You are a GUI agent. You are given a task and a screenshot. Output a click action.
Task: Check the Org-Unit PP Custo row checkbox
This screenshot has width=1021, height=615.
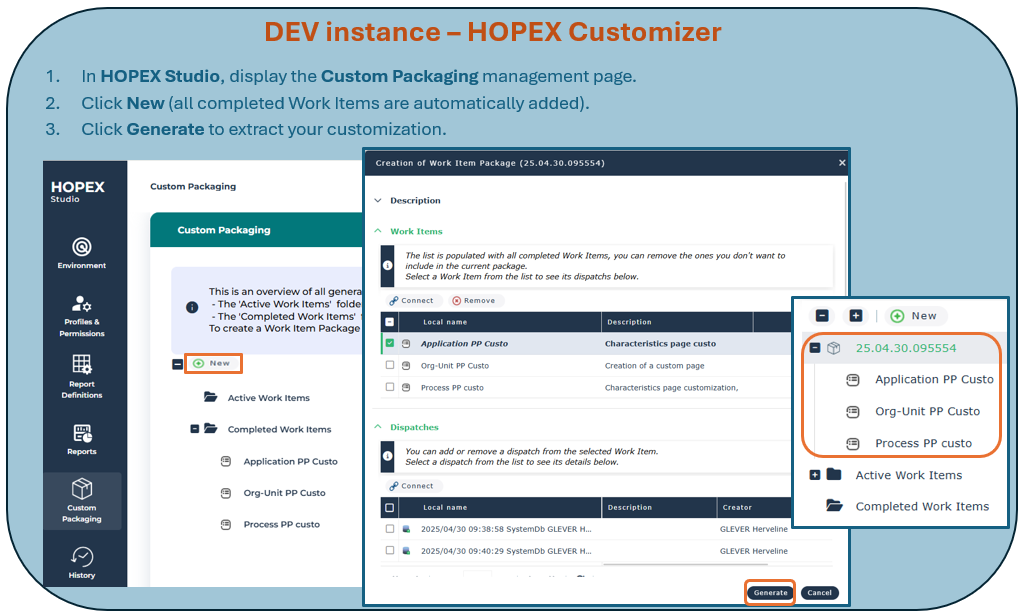click(x=390, y=366)
